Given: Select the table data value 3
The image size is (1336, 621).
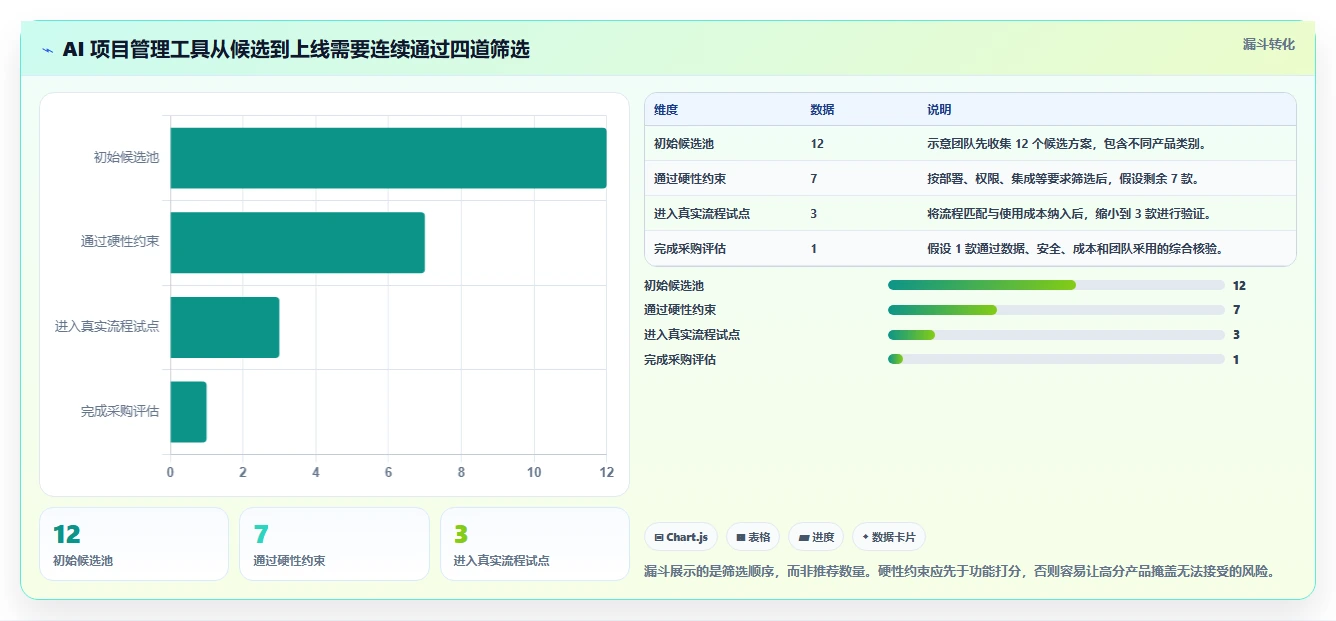Looking at the screenshot, I should point(814,214).
